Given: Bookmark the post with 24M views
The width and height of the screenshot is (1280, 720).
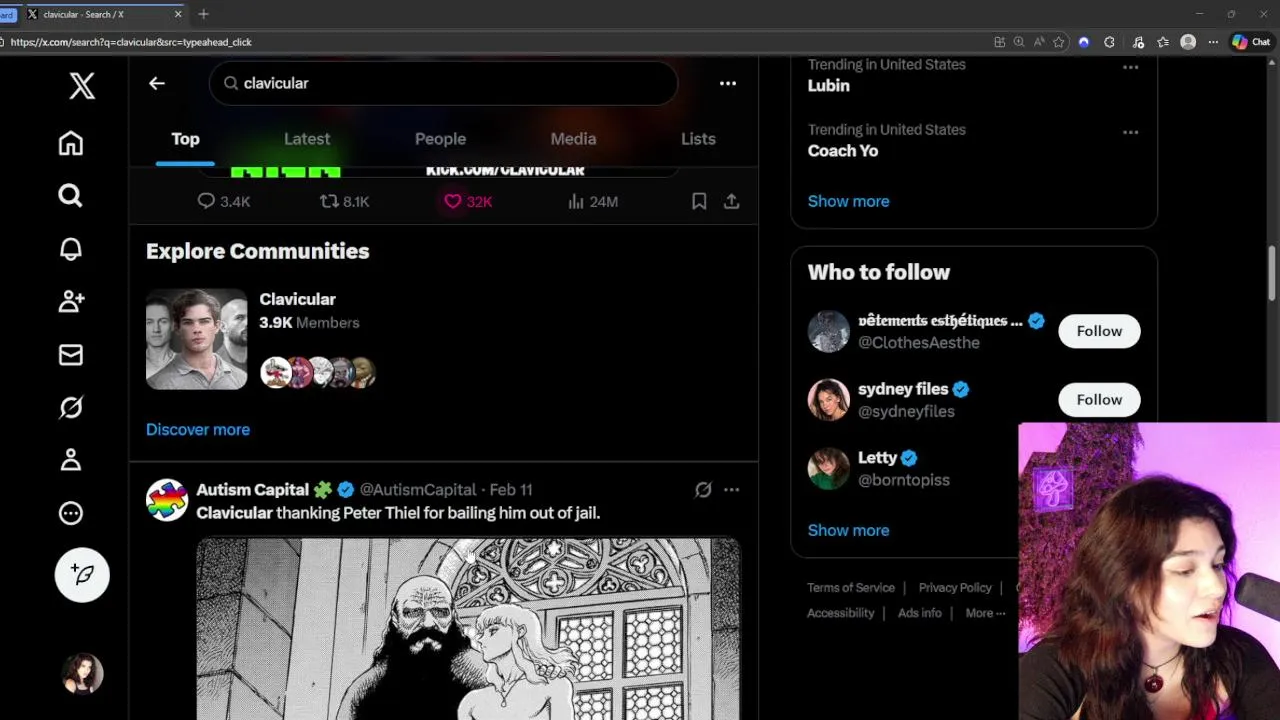Looking at the screenshot, I should point(699,201).
